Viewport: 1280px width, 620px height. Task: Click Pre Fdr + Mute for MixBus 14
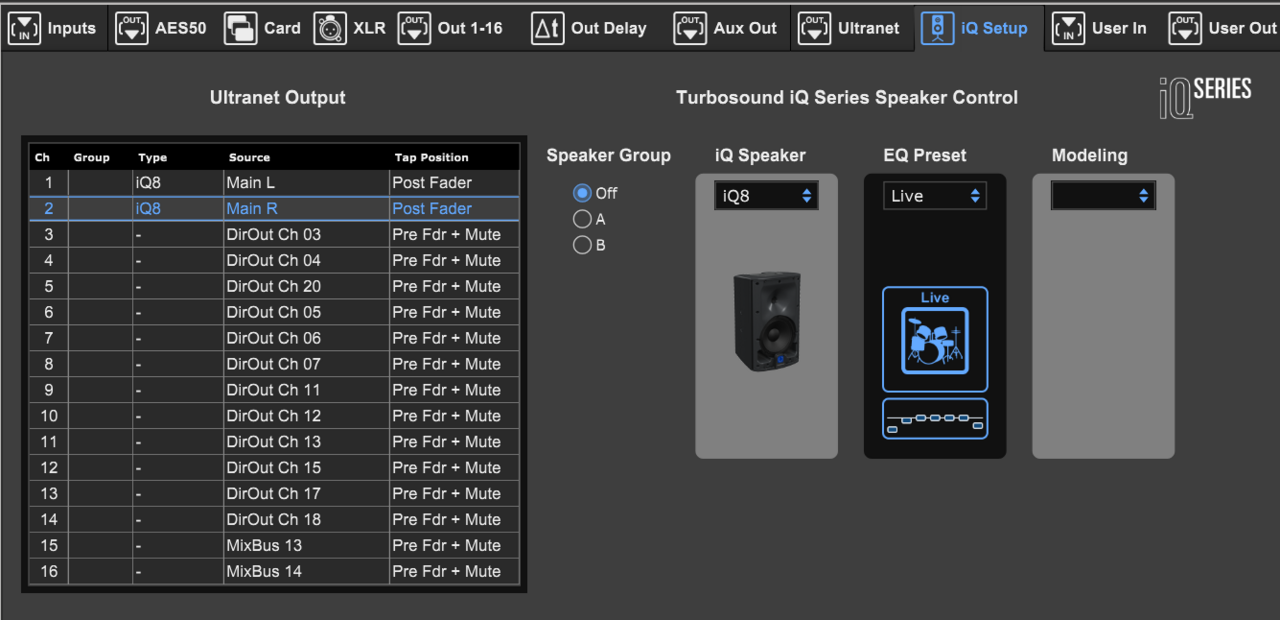click(454, 572)
